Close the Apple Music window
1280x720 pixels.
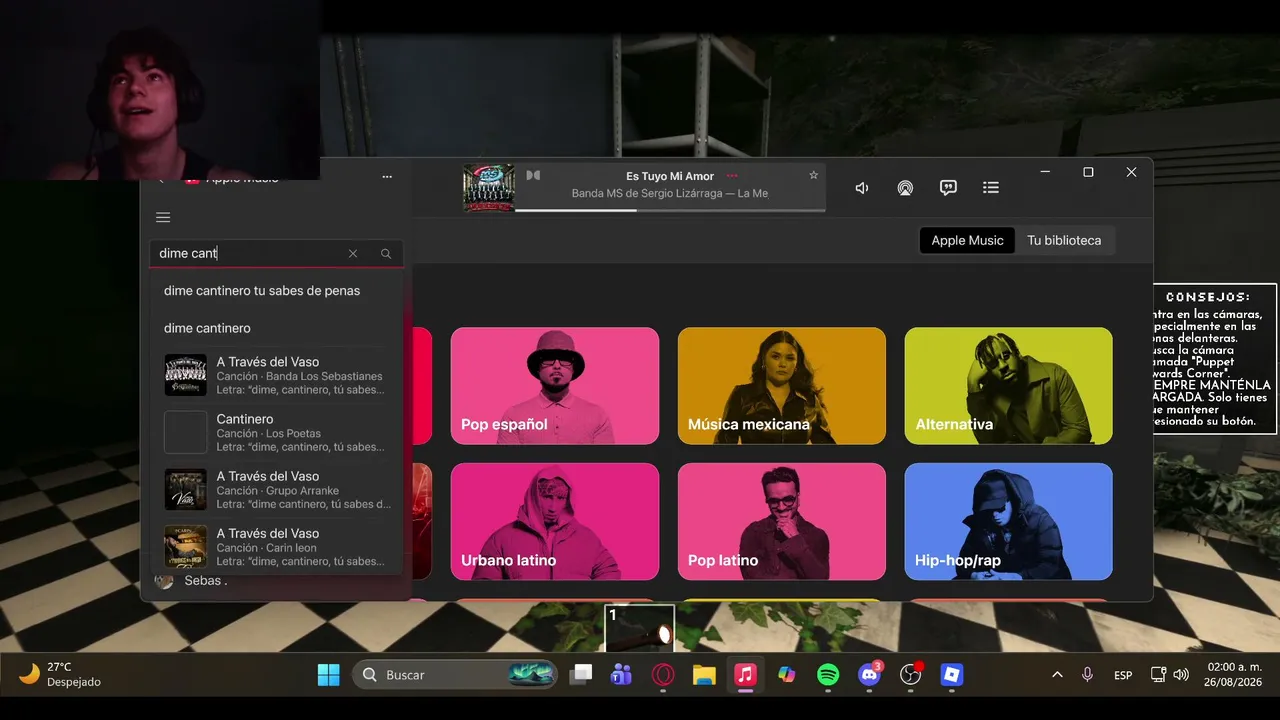click(1131, 172)
